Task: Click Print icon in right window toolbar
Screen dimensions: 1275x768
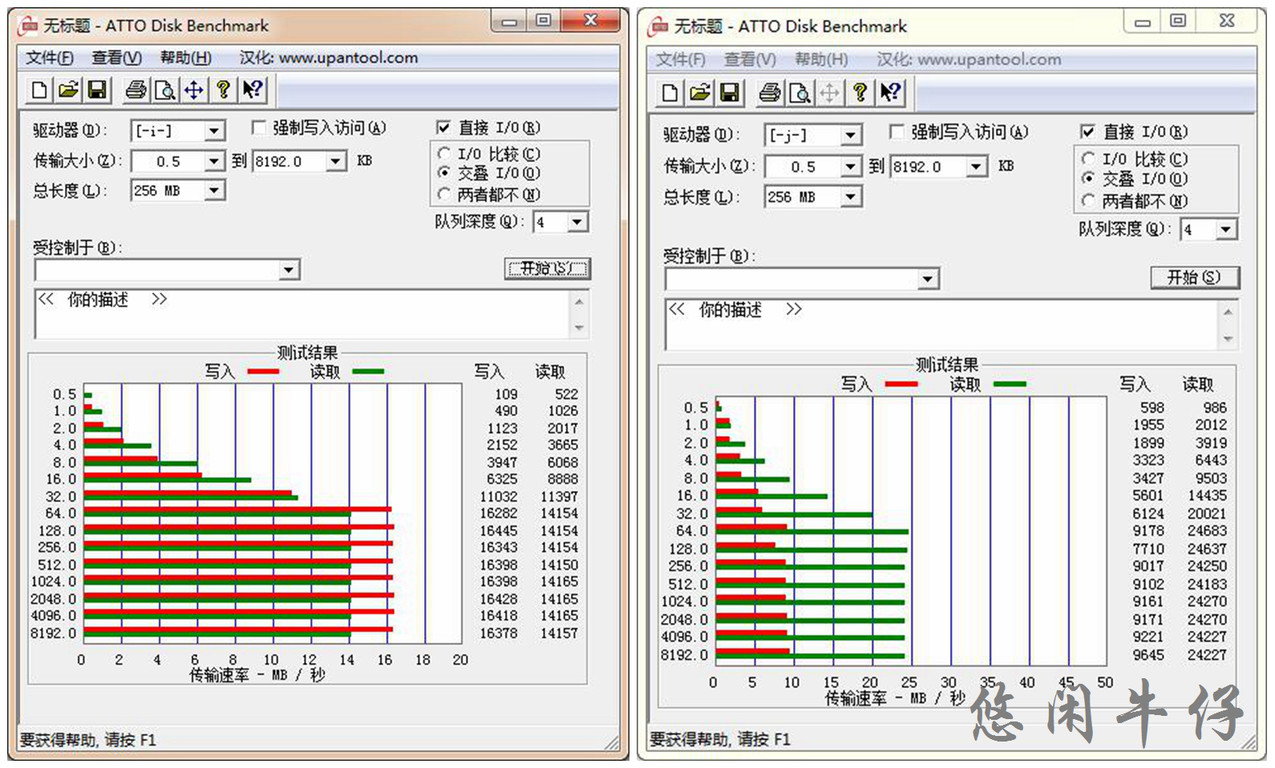Action: pyautogui.click(x=770, y=93)
